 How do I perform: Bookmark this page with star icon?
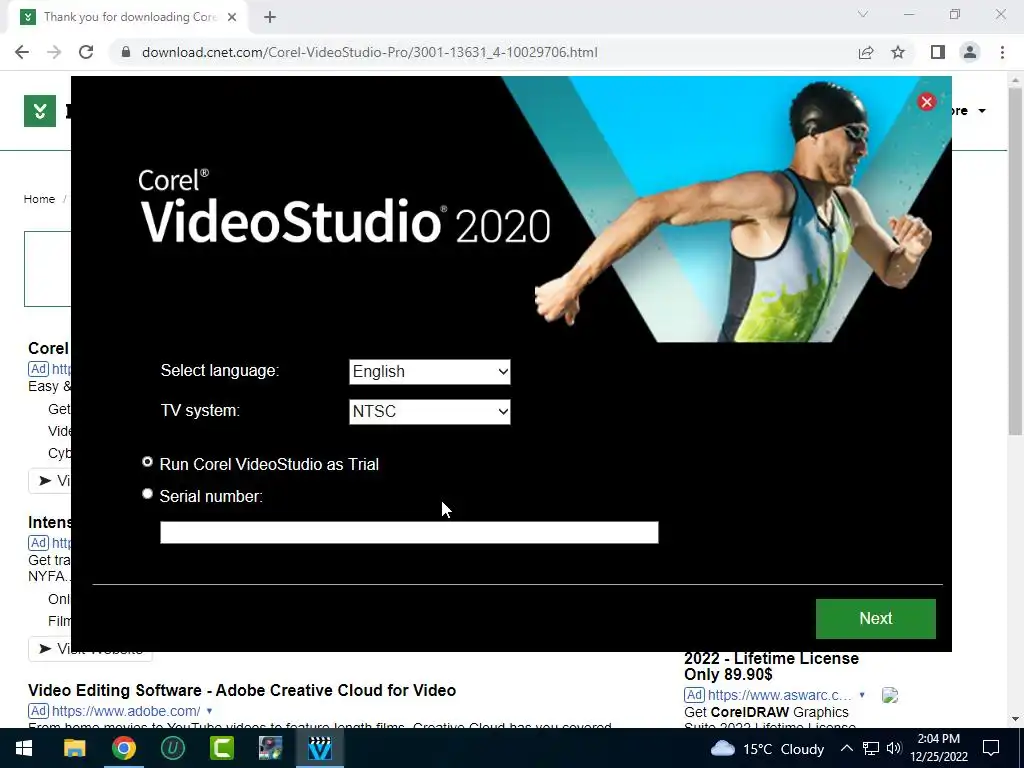(x=898, y=52)
